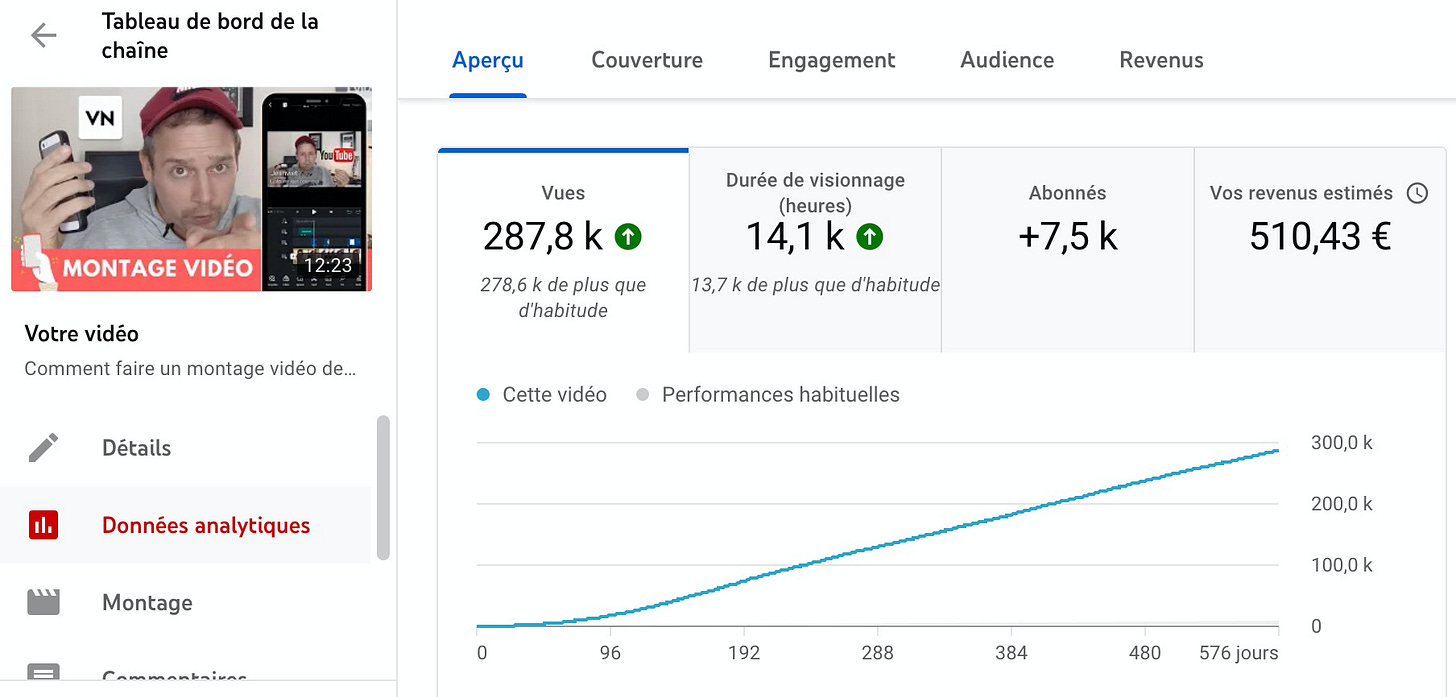Switch to the Couverture tab

pos(647,60)
